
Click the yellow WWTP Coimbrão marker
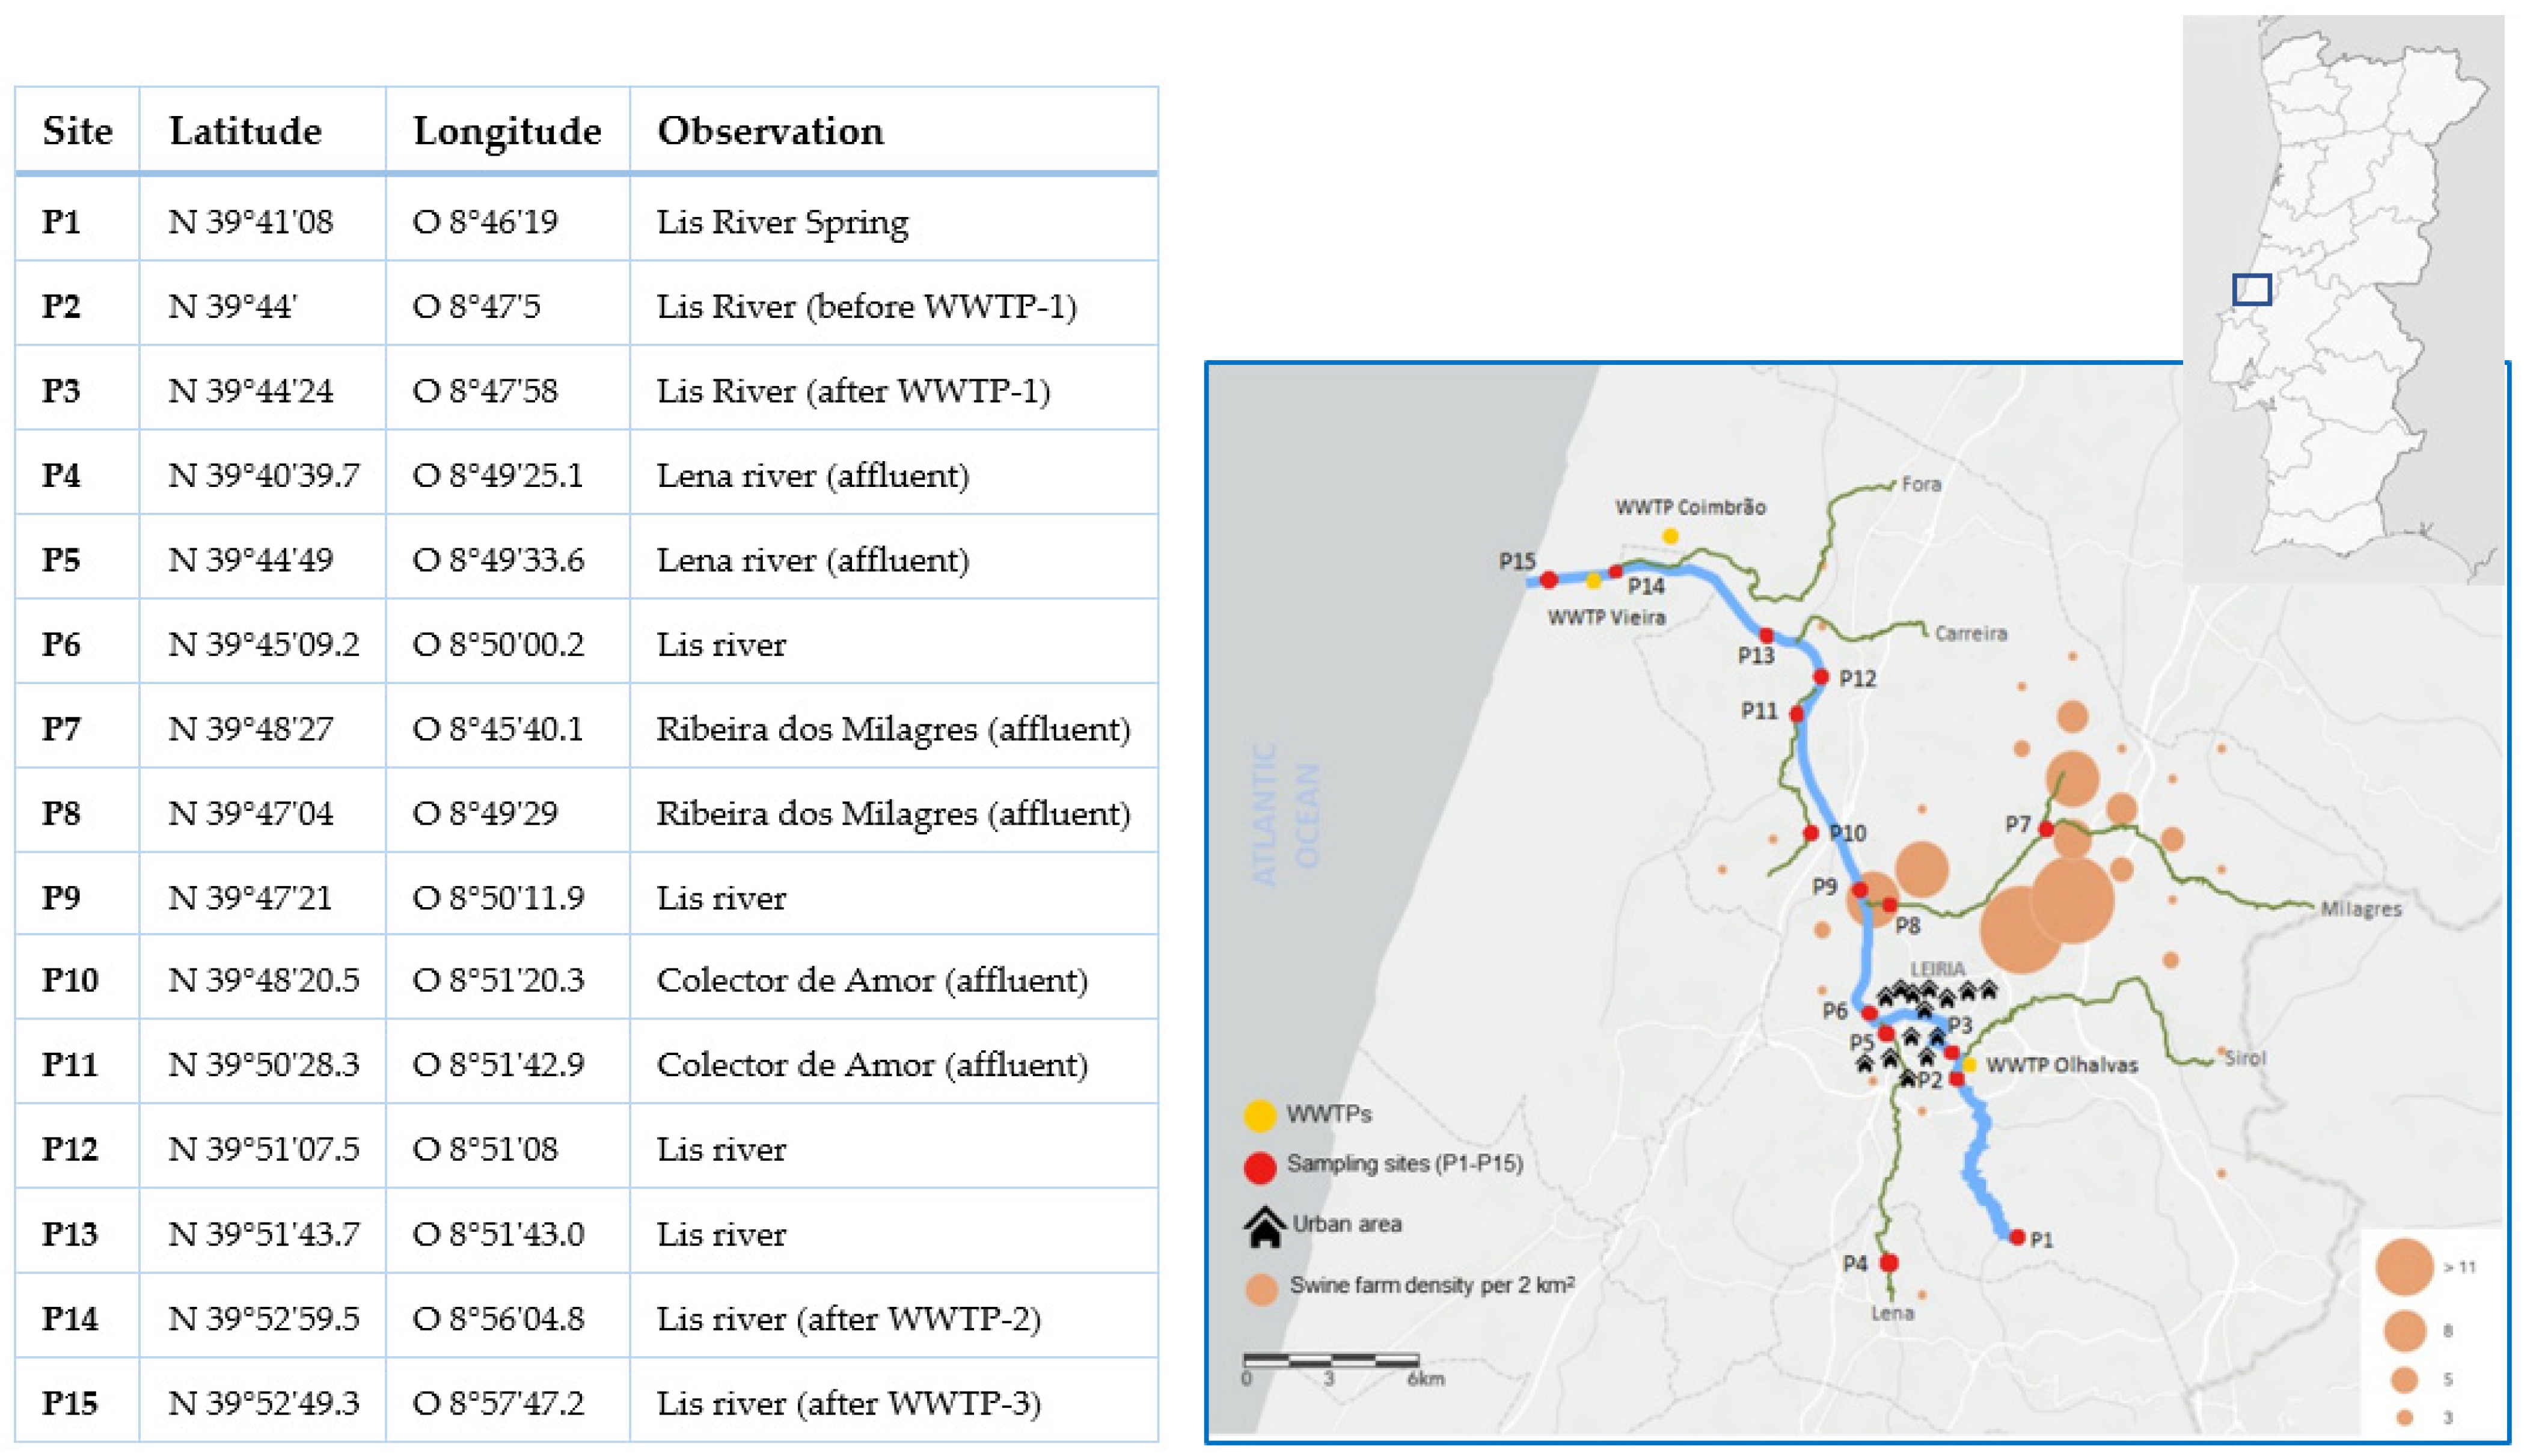pos(1670,536)
